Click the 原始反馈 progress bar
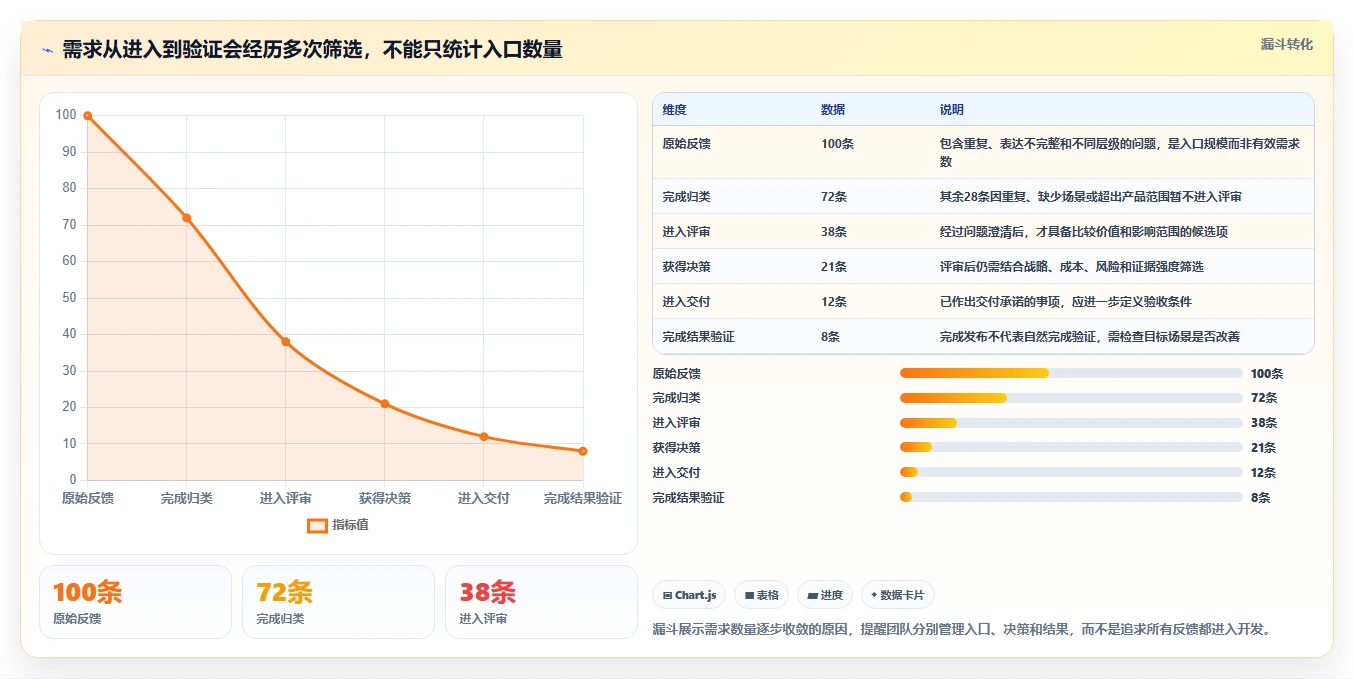 [x=1071, y=373]
